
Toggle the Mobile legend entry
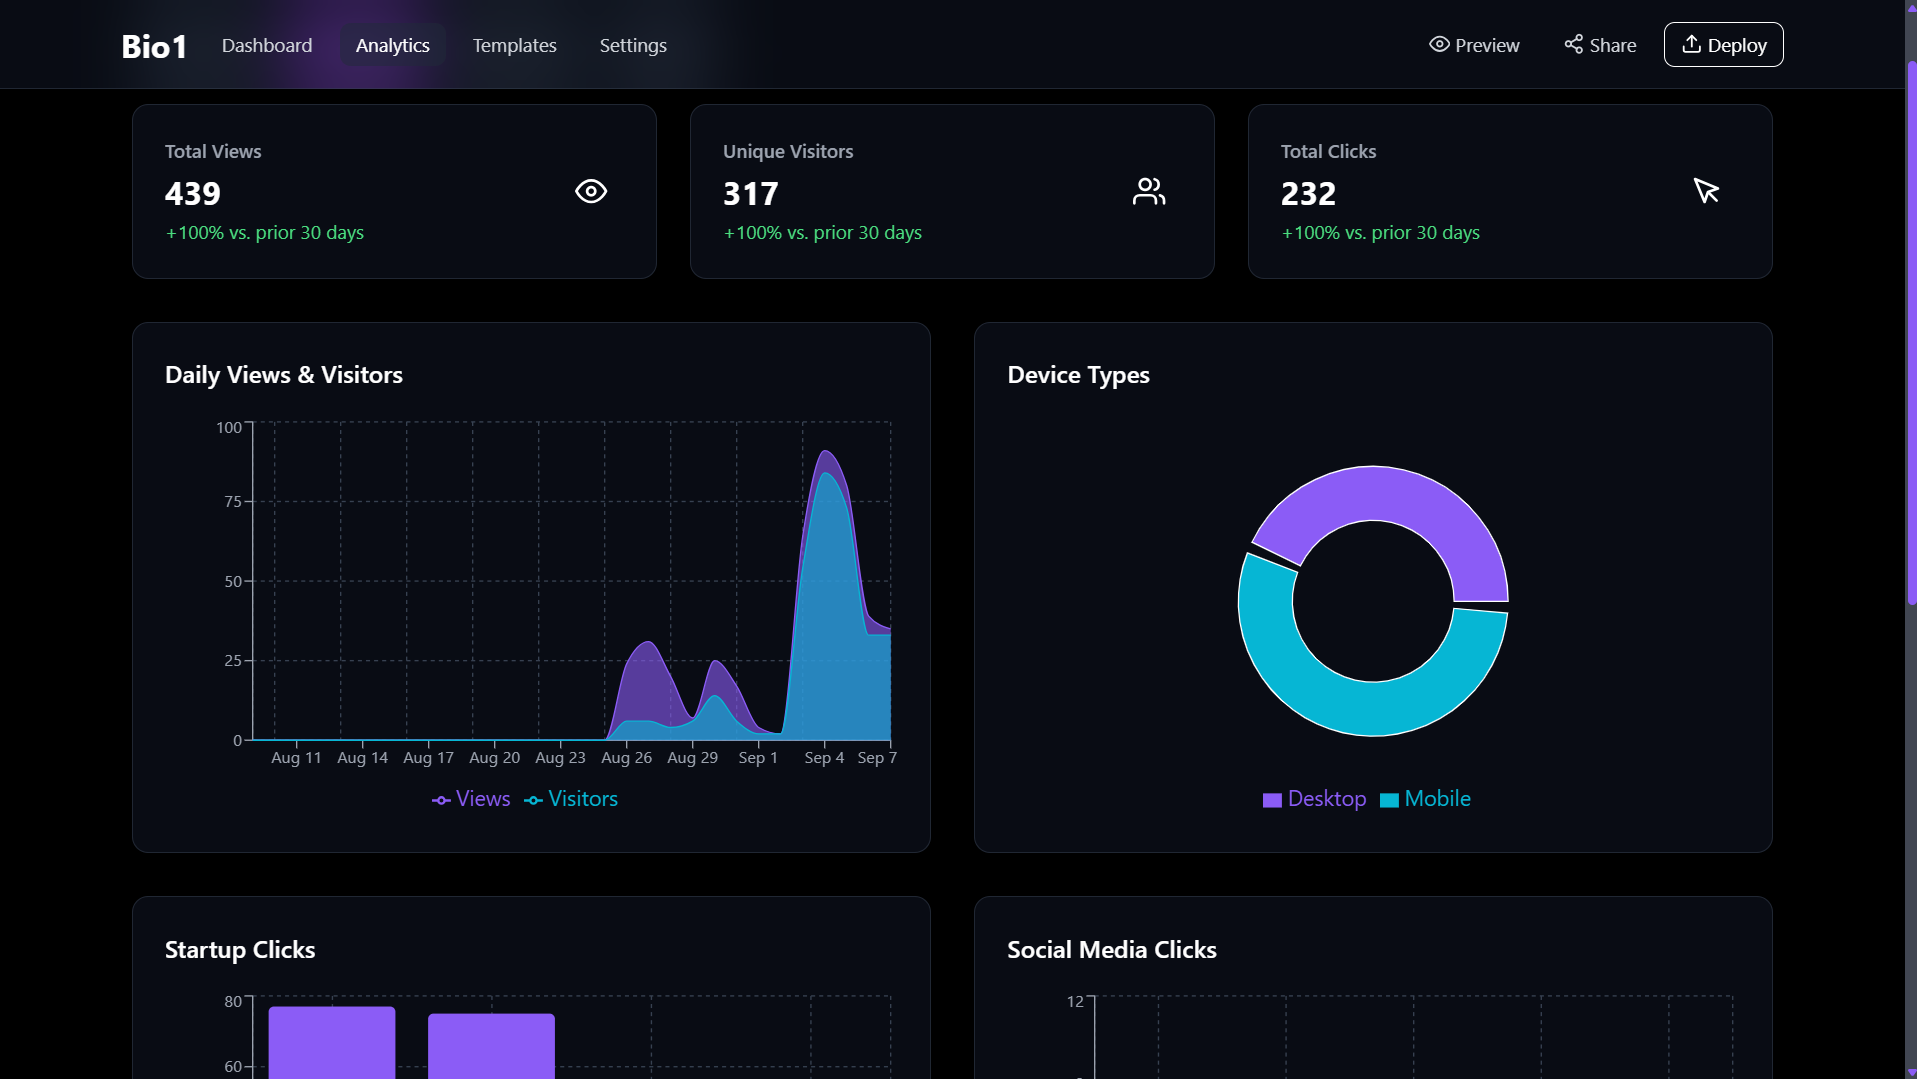pos(1425,799)
